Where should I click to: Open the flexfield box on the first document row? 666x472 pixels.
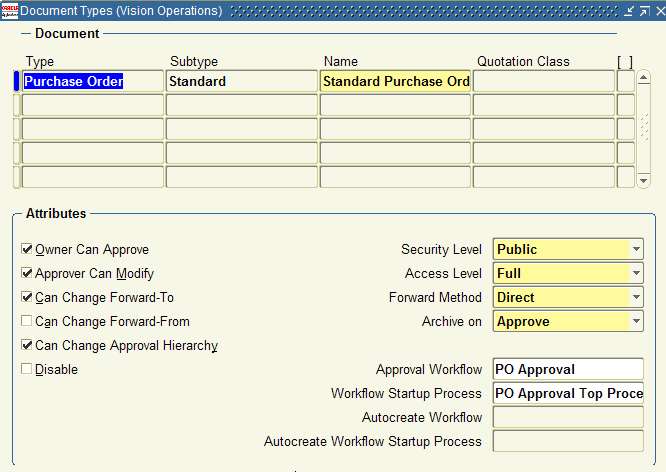[x=625, y=81]
